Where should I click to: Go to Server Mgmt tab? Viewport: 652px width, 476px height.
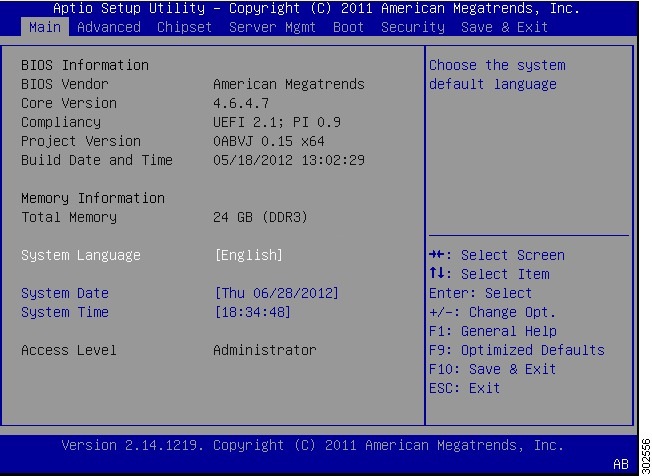pos(273,27)
